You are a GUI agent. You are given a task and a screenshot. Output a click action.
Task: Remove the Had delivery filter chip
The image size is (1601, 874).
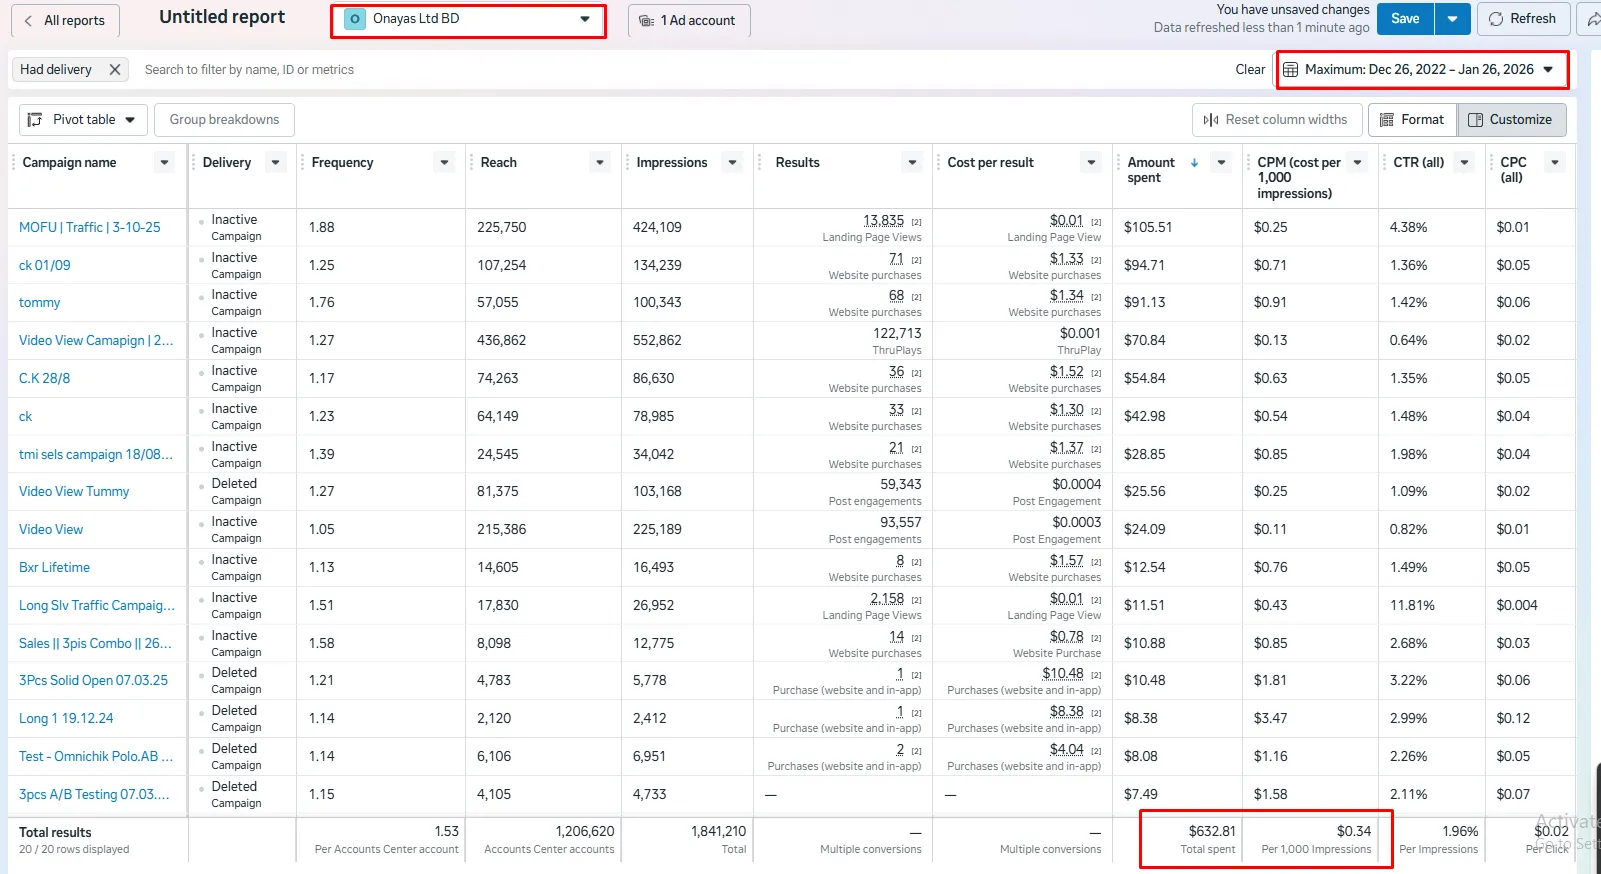[x=115, y=70]
